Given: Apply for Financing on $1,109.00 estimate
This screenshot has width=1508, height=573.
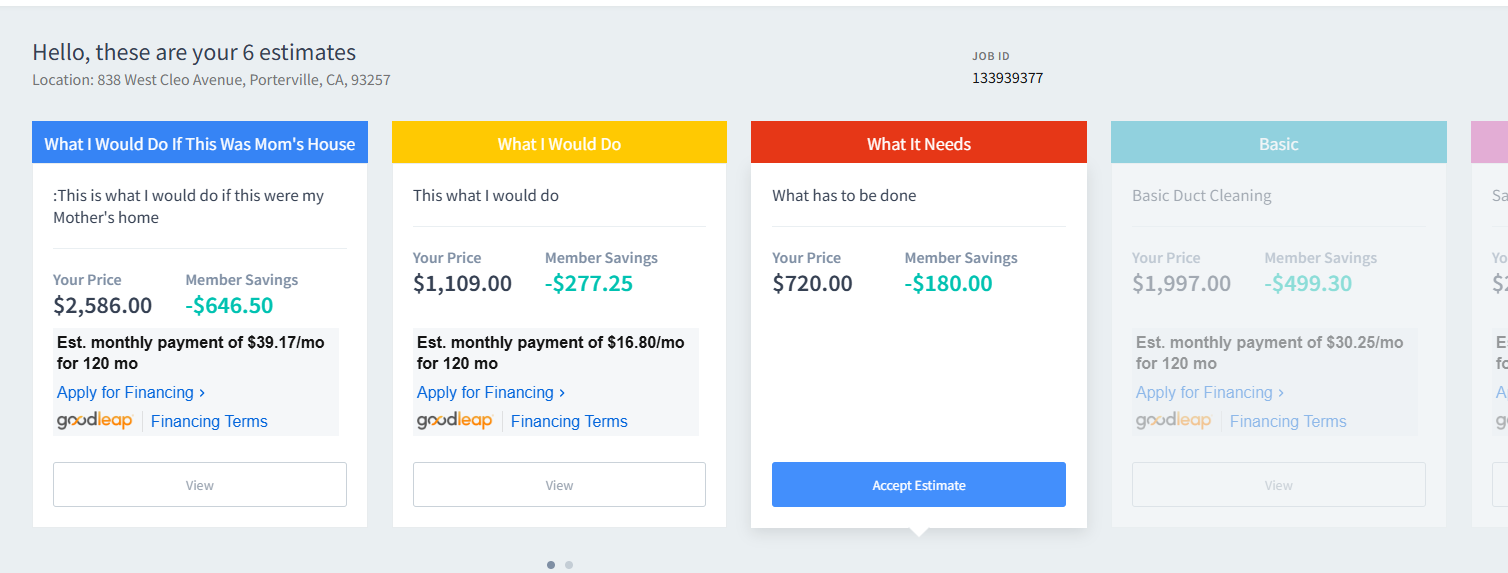Looking at the screenshot, I should point(490,392).
